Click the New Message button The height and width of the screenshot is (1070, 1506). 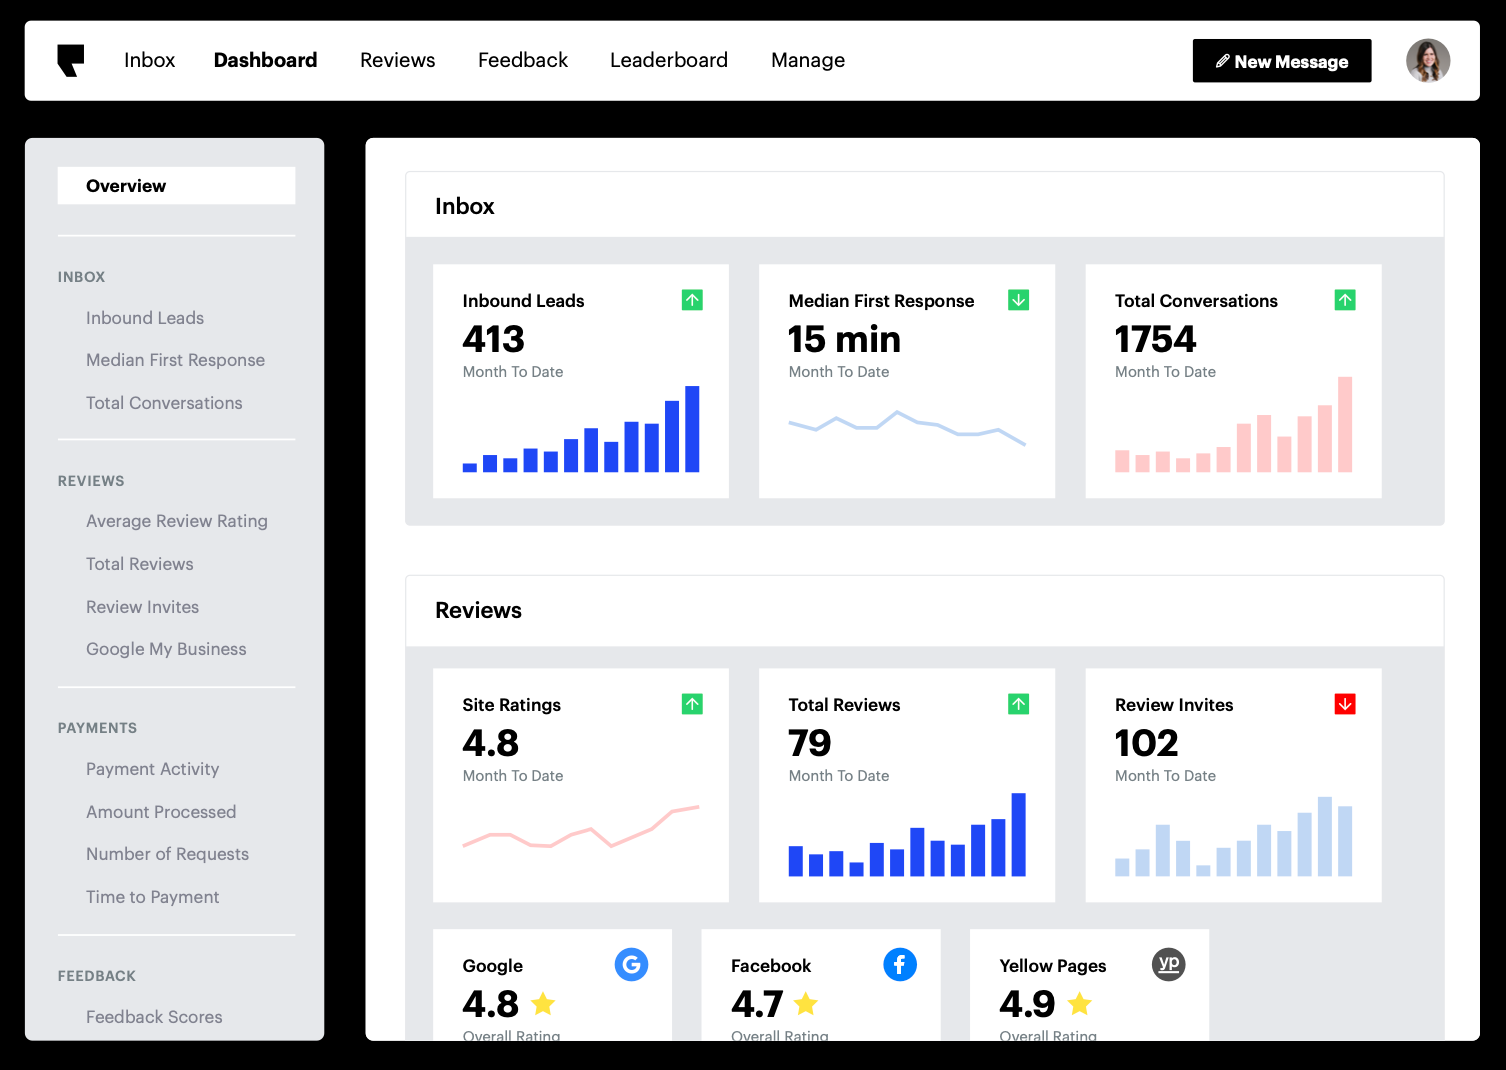pos(1281,60)
